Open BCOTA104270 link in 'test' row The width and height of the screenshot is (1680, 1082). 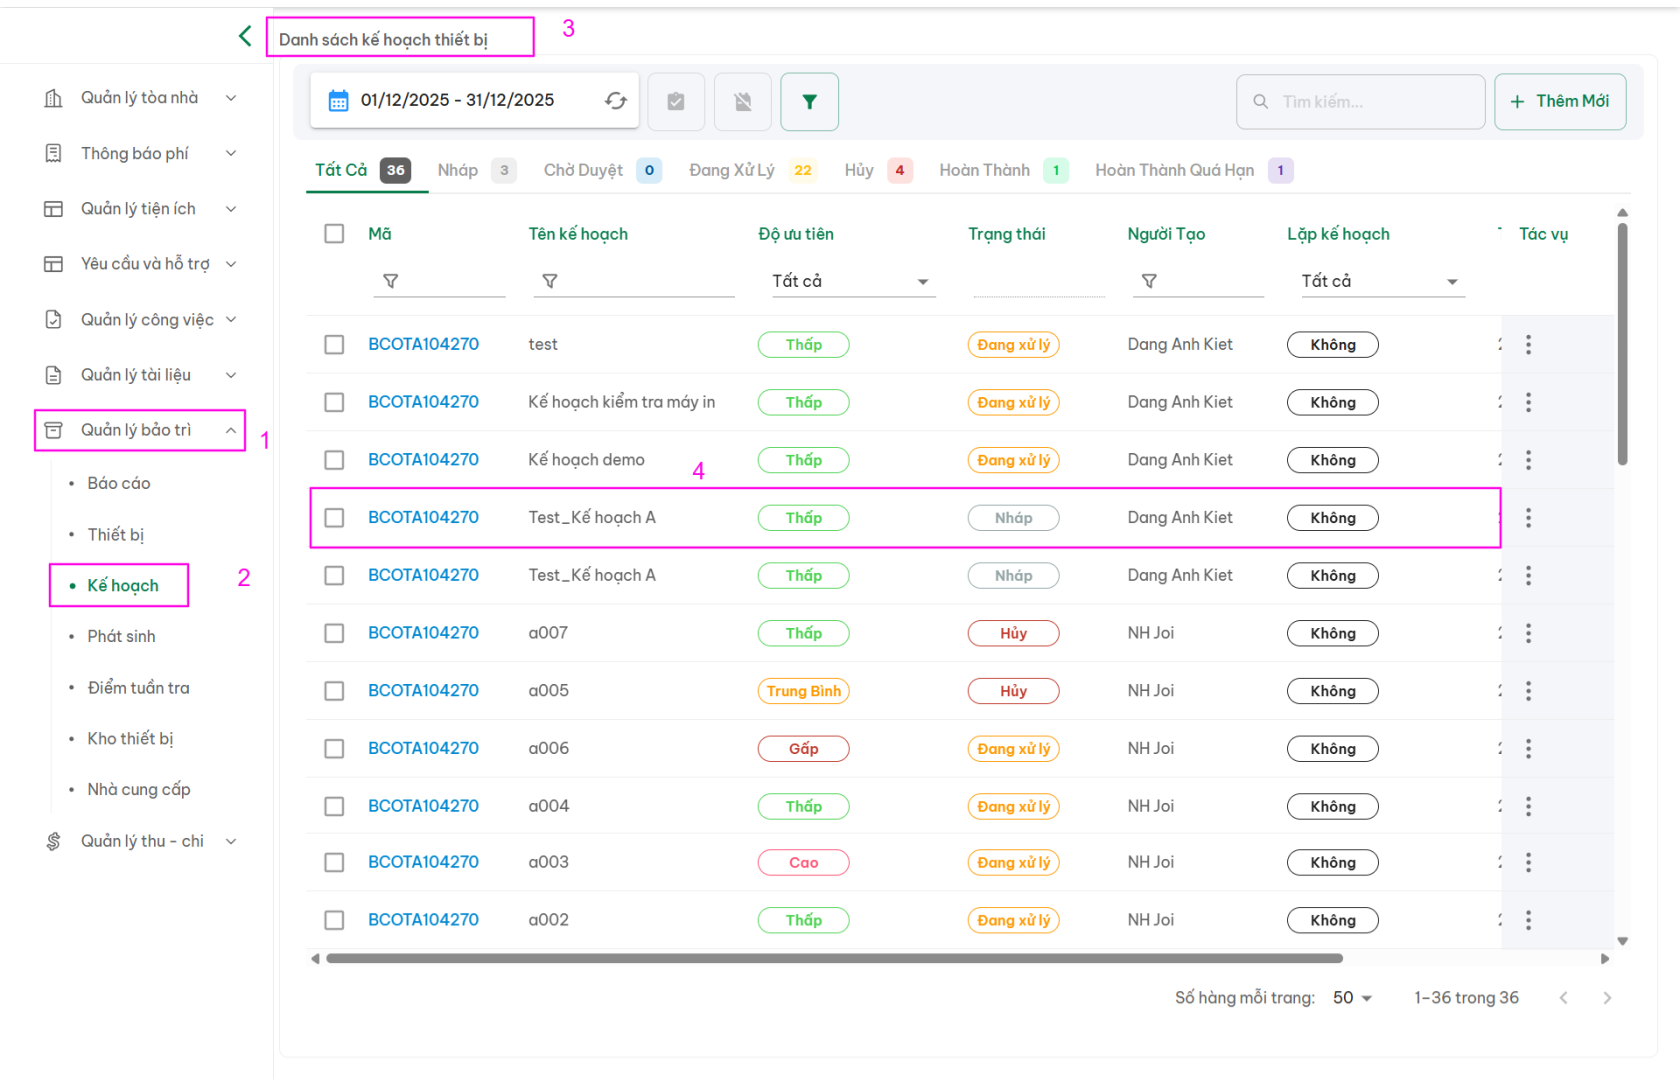pos(423,345)
